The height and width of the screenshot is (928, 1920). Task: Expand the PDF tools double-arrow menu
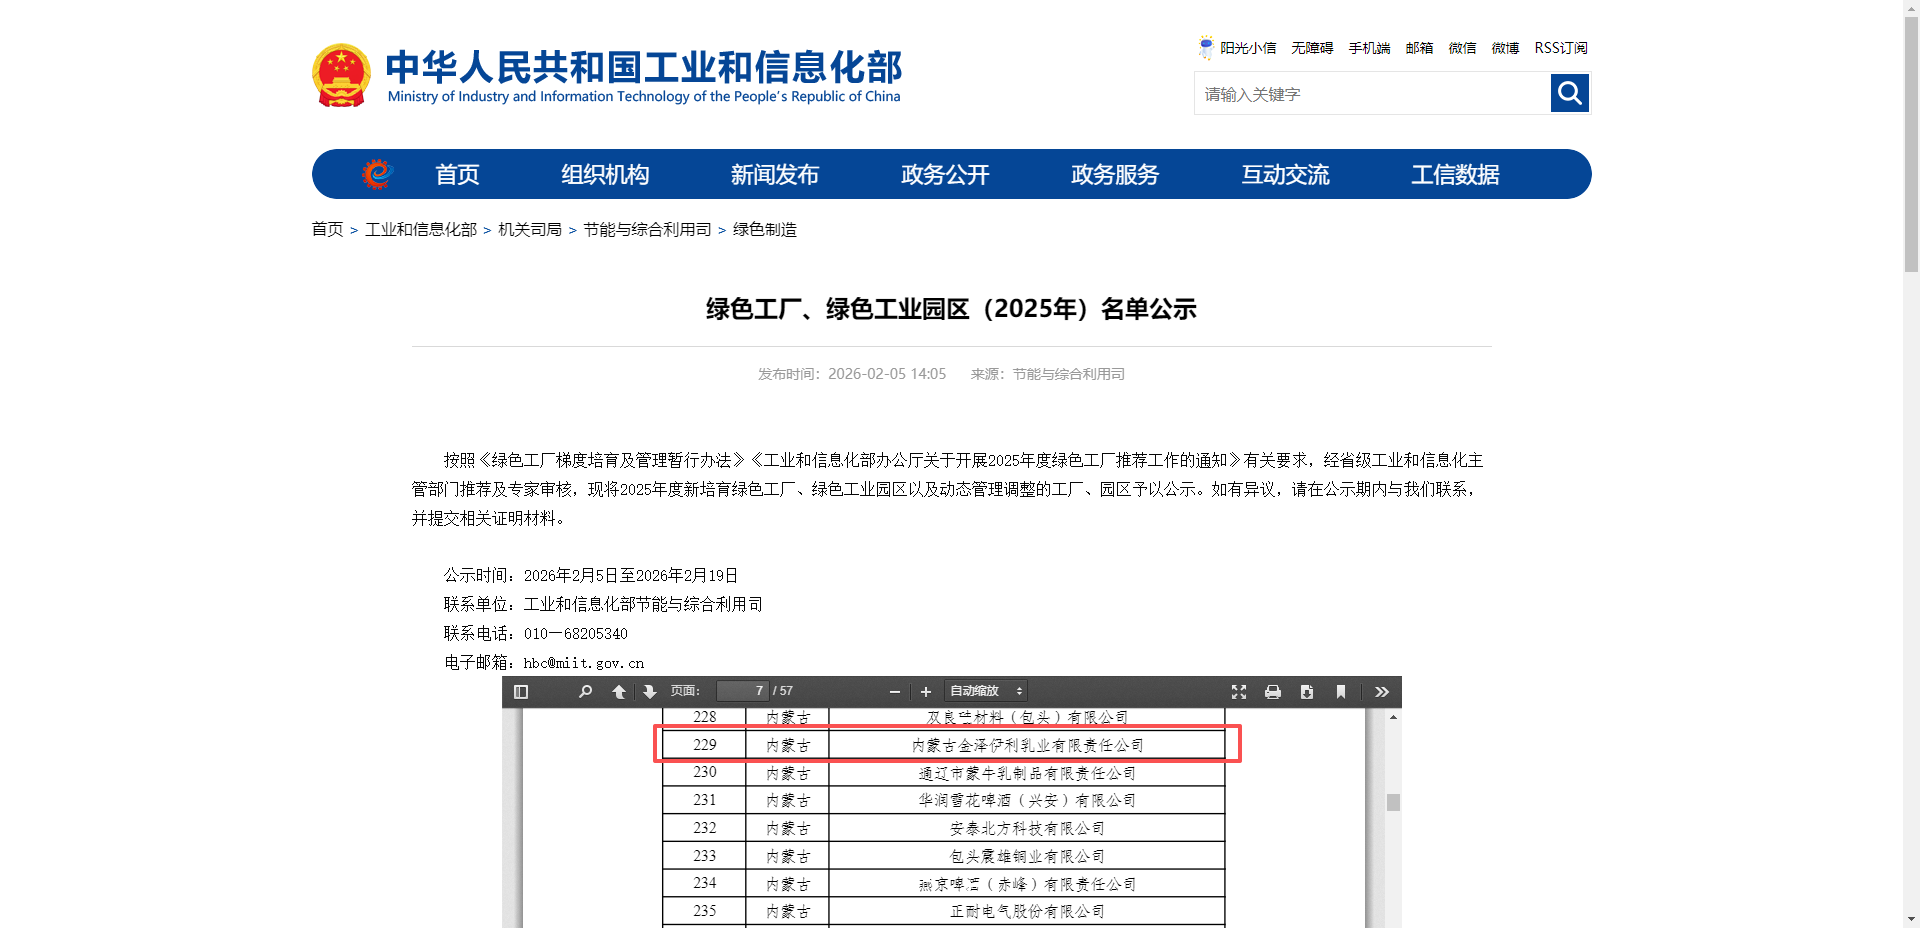(x=1382, y=692)
